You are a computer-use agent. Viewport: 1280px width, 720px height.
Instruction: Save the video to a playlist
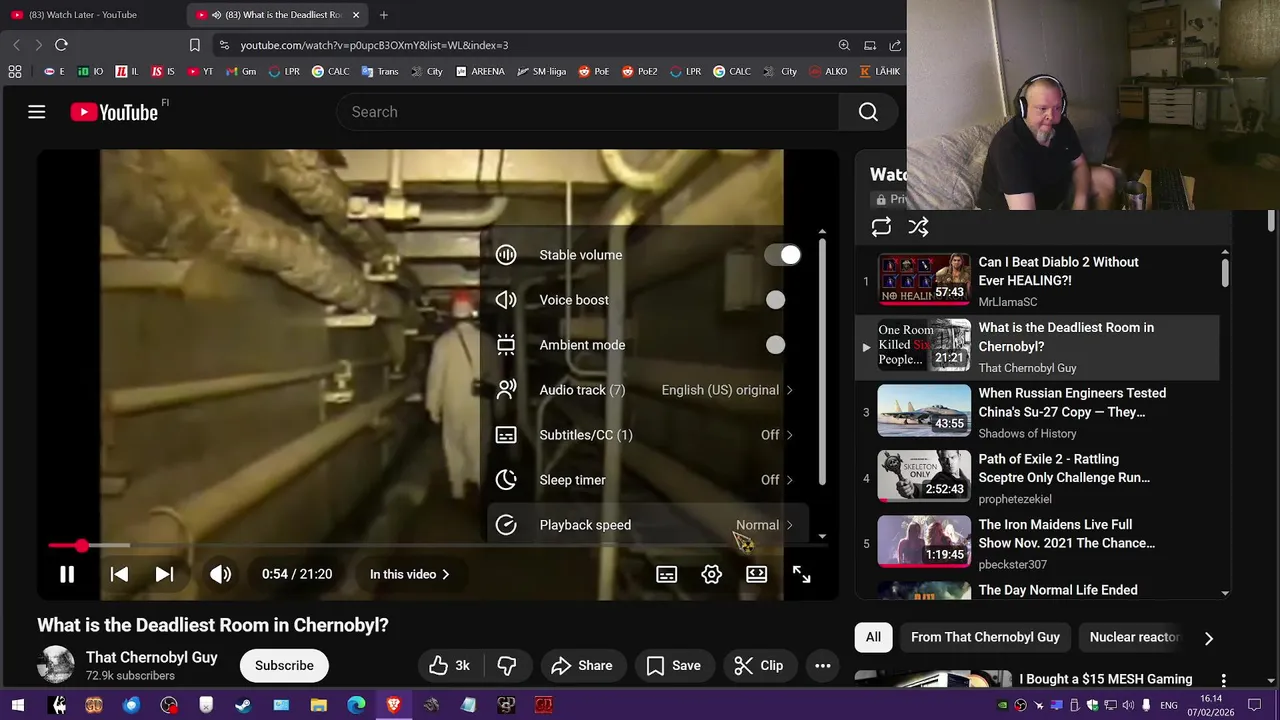coord(673,665)
